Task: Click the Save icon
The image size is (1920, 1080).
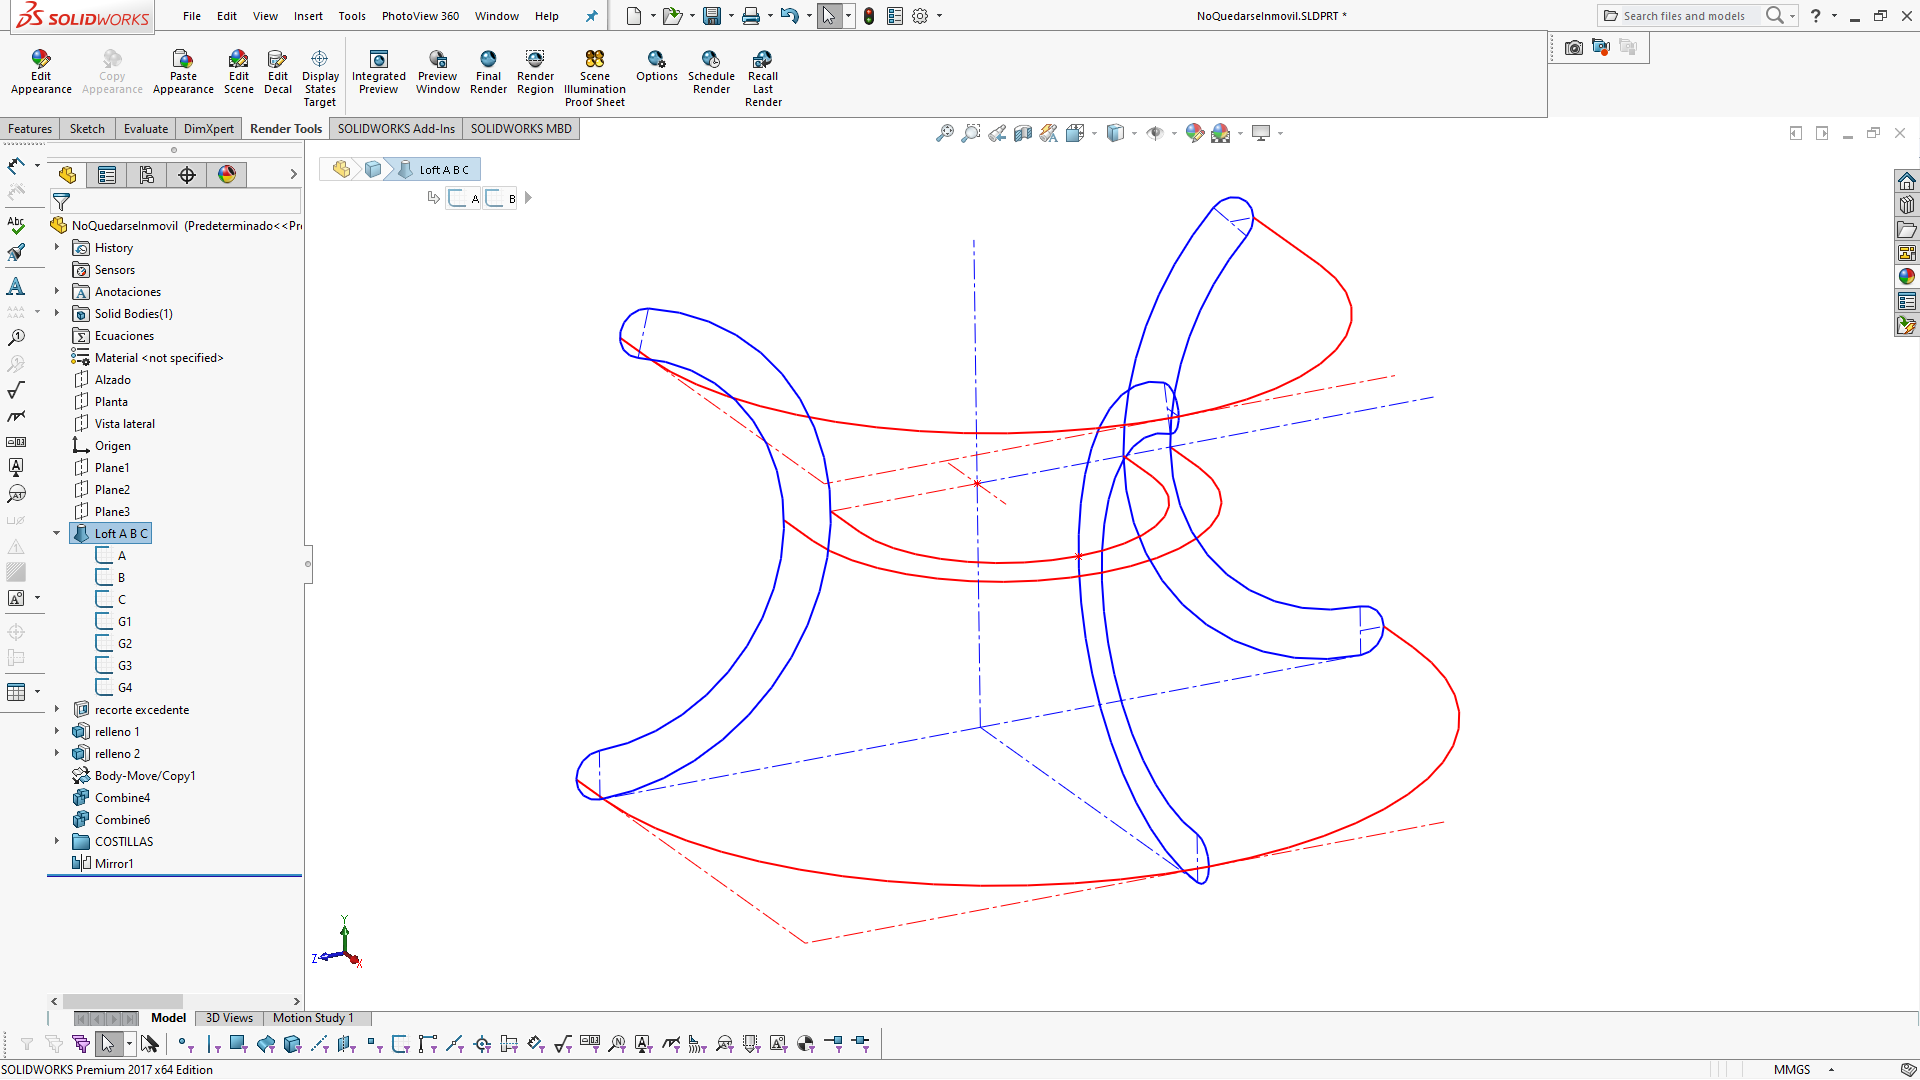Action: (712, 16)
